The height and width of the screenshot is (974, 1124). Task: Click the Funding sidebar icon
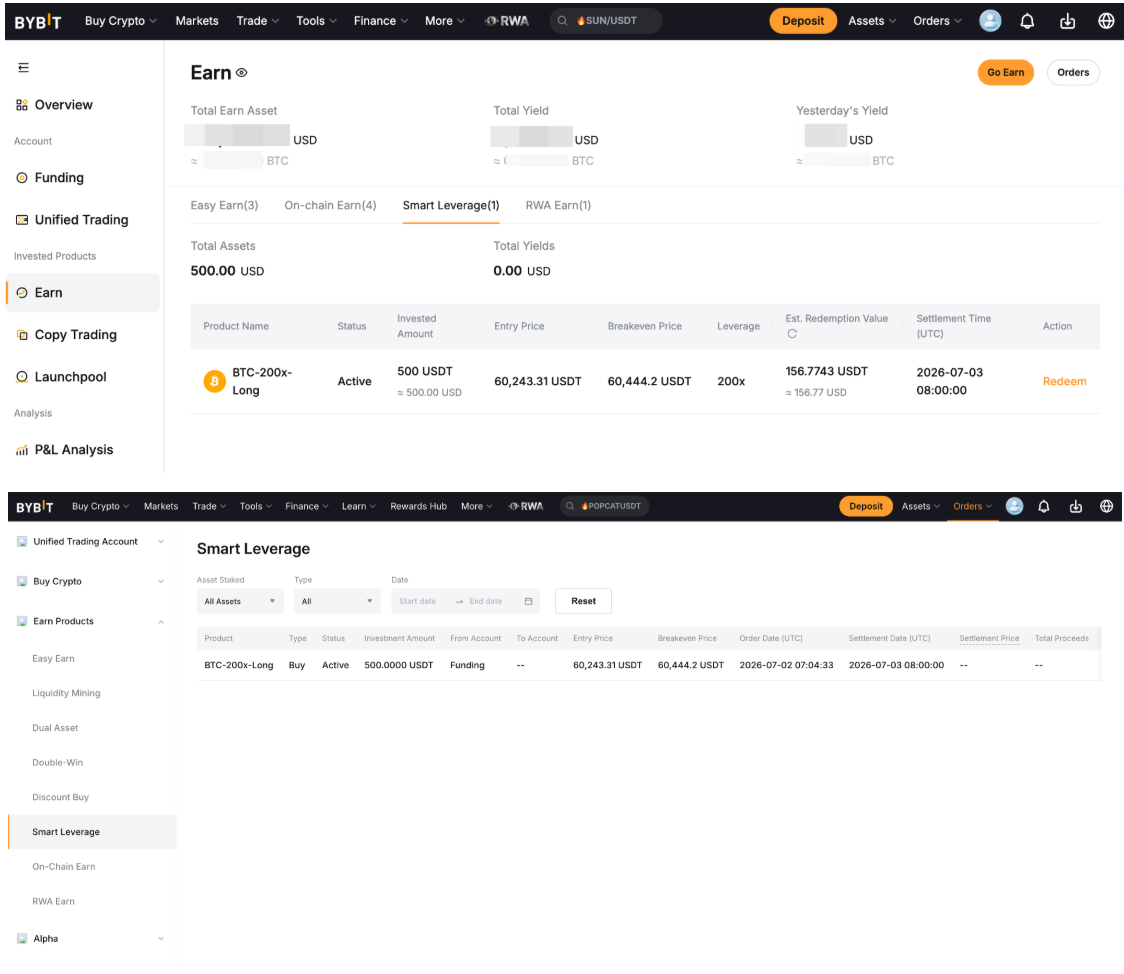22,178
